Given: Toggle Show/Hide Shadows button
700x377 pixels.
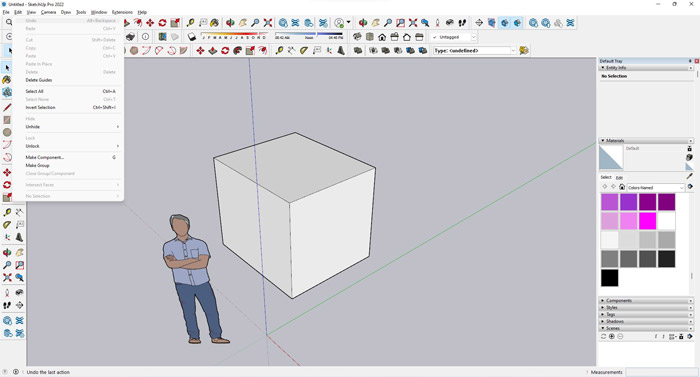Looking at the screenshot, I should (192, 37).
